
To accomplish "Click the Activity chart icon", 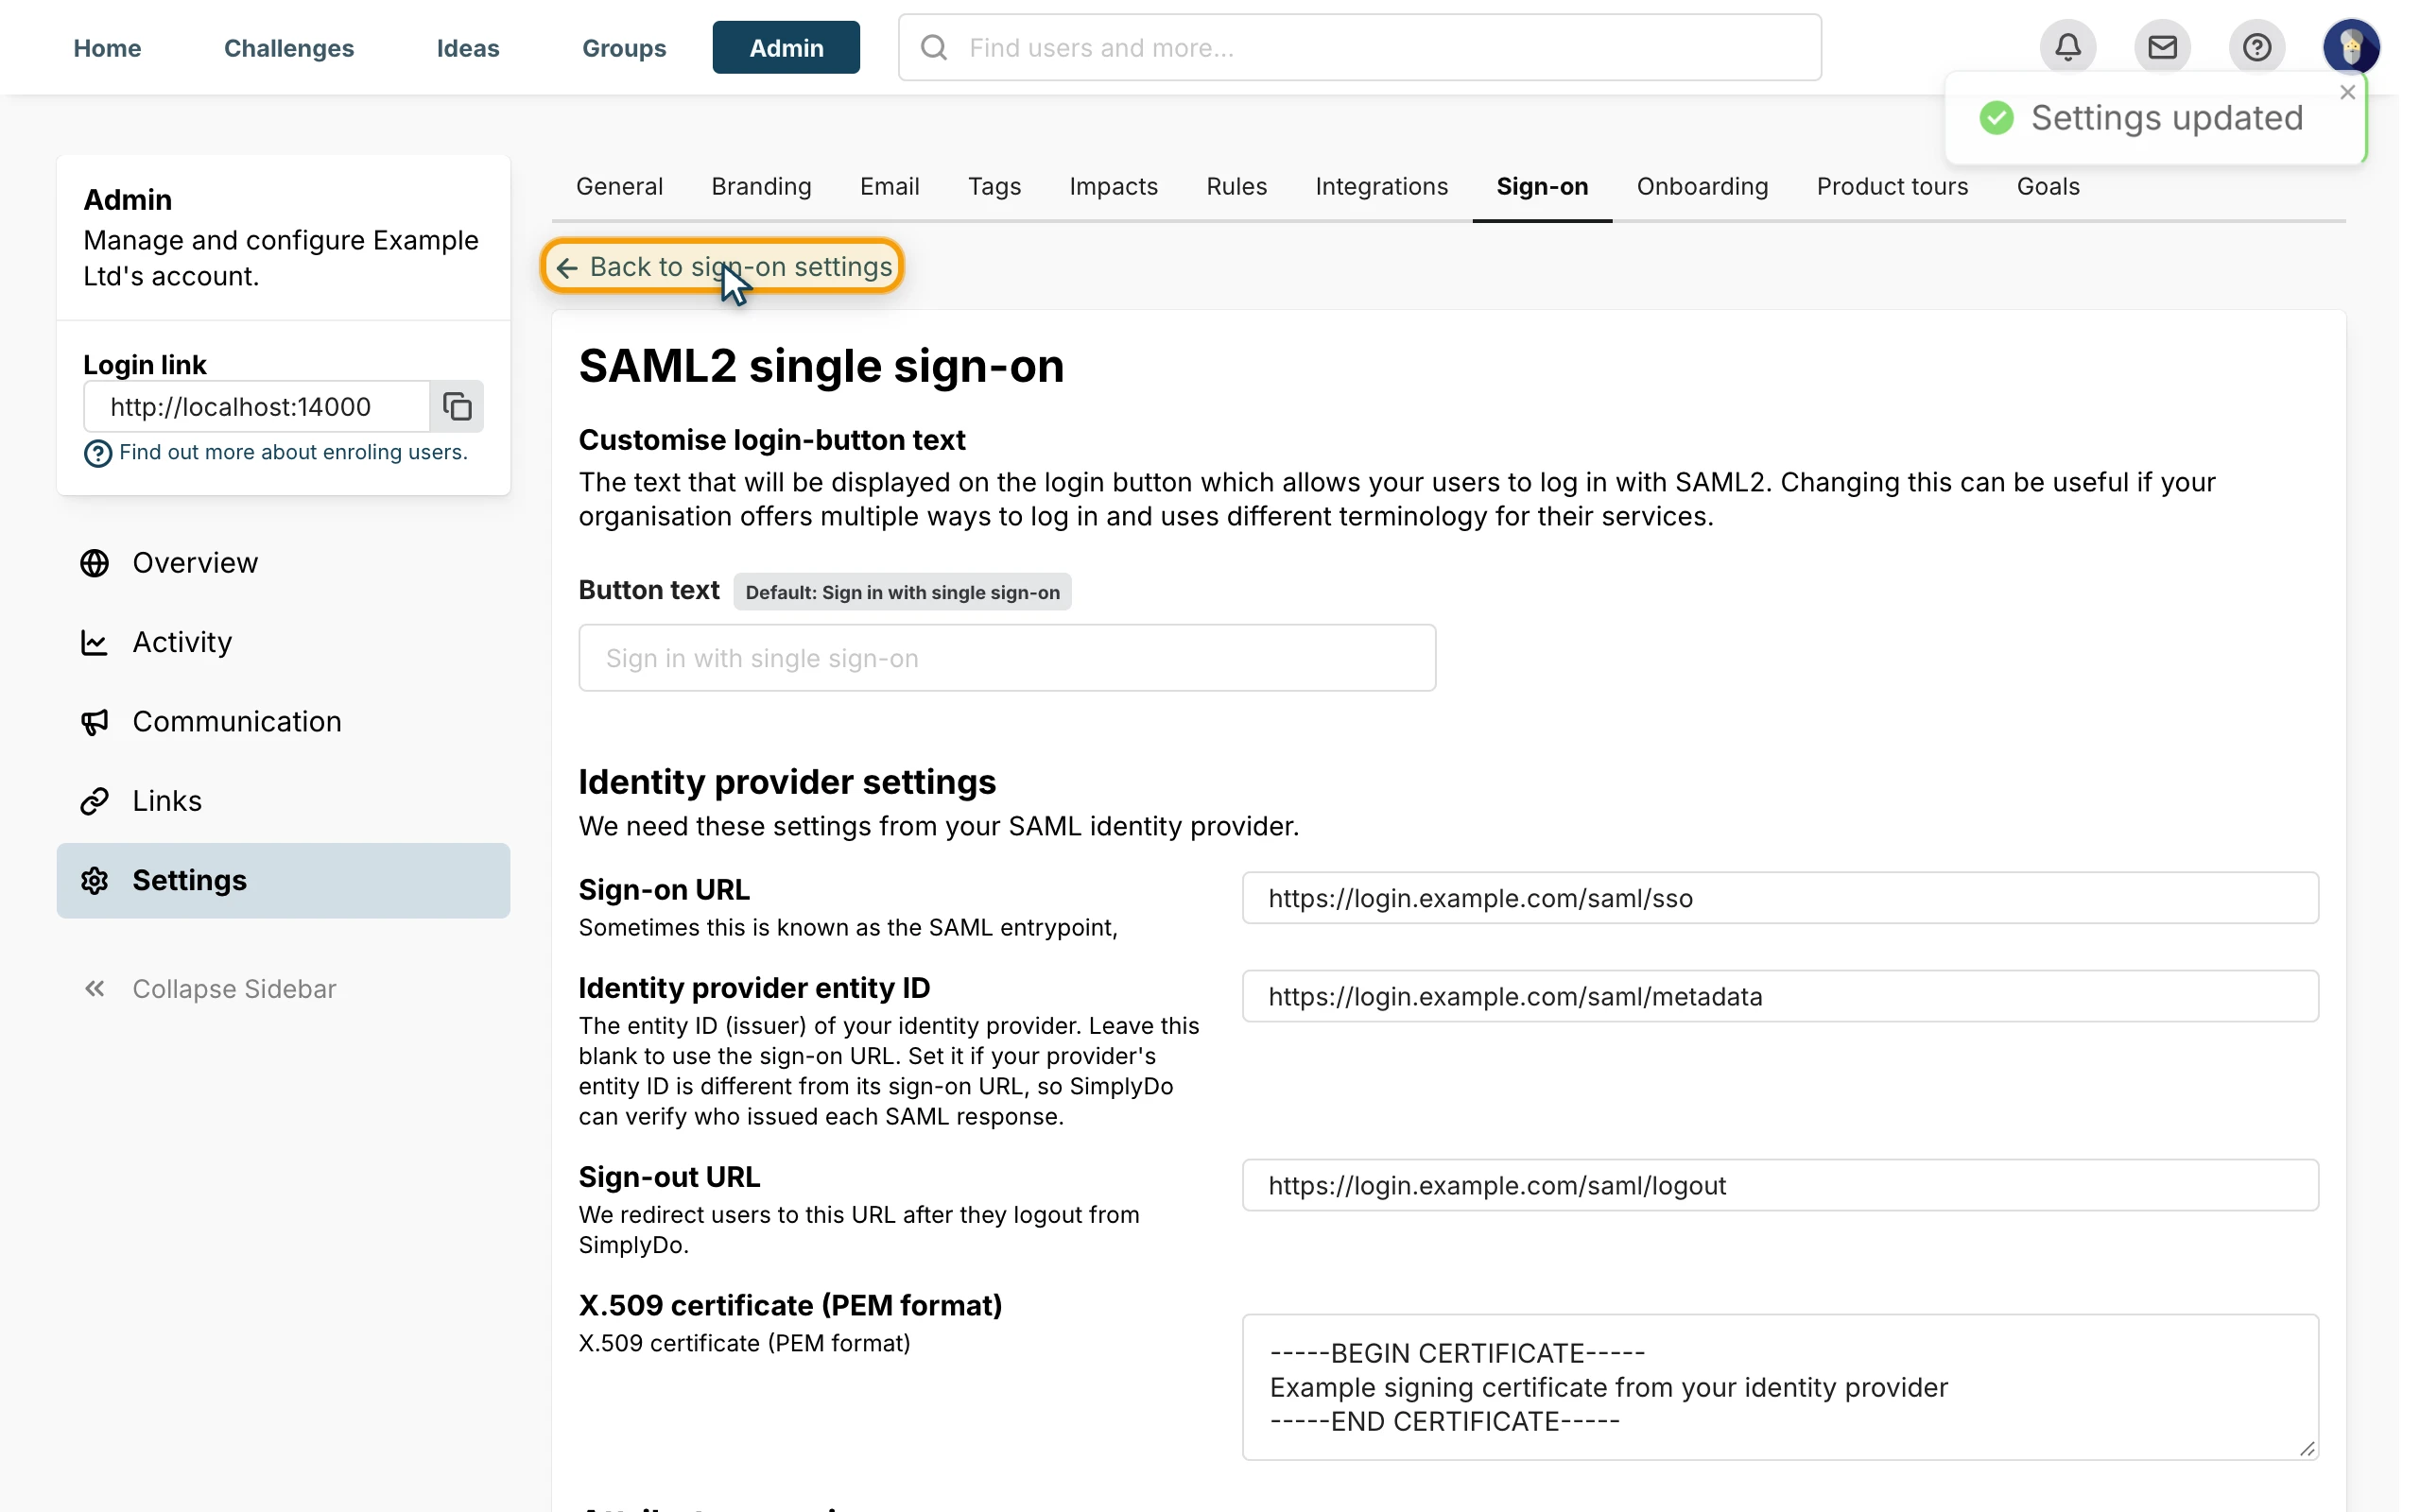I will pos(95,642).
